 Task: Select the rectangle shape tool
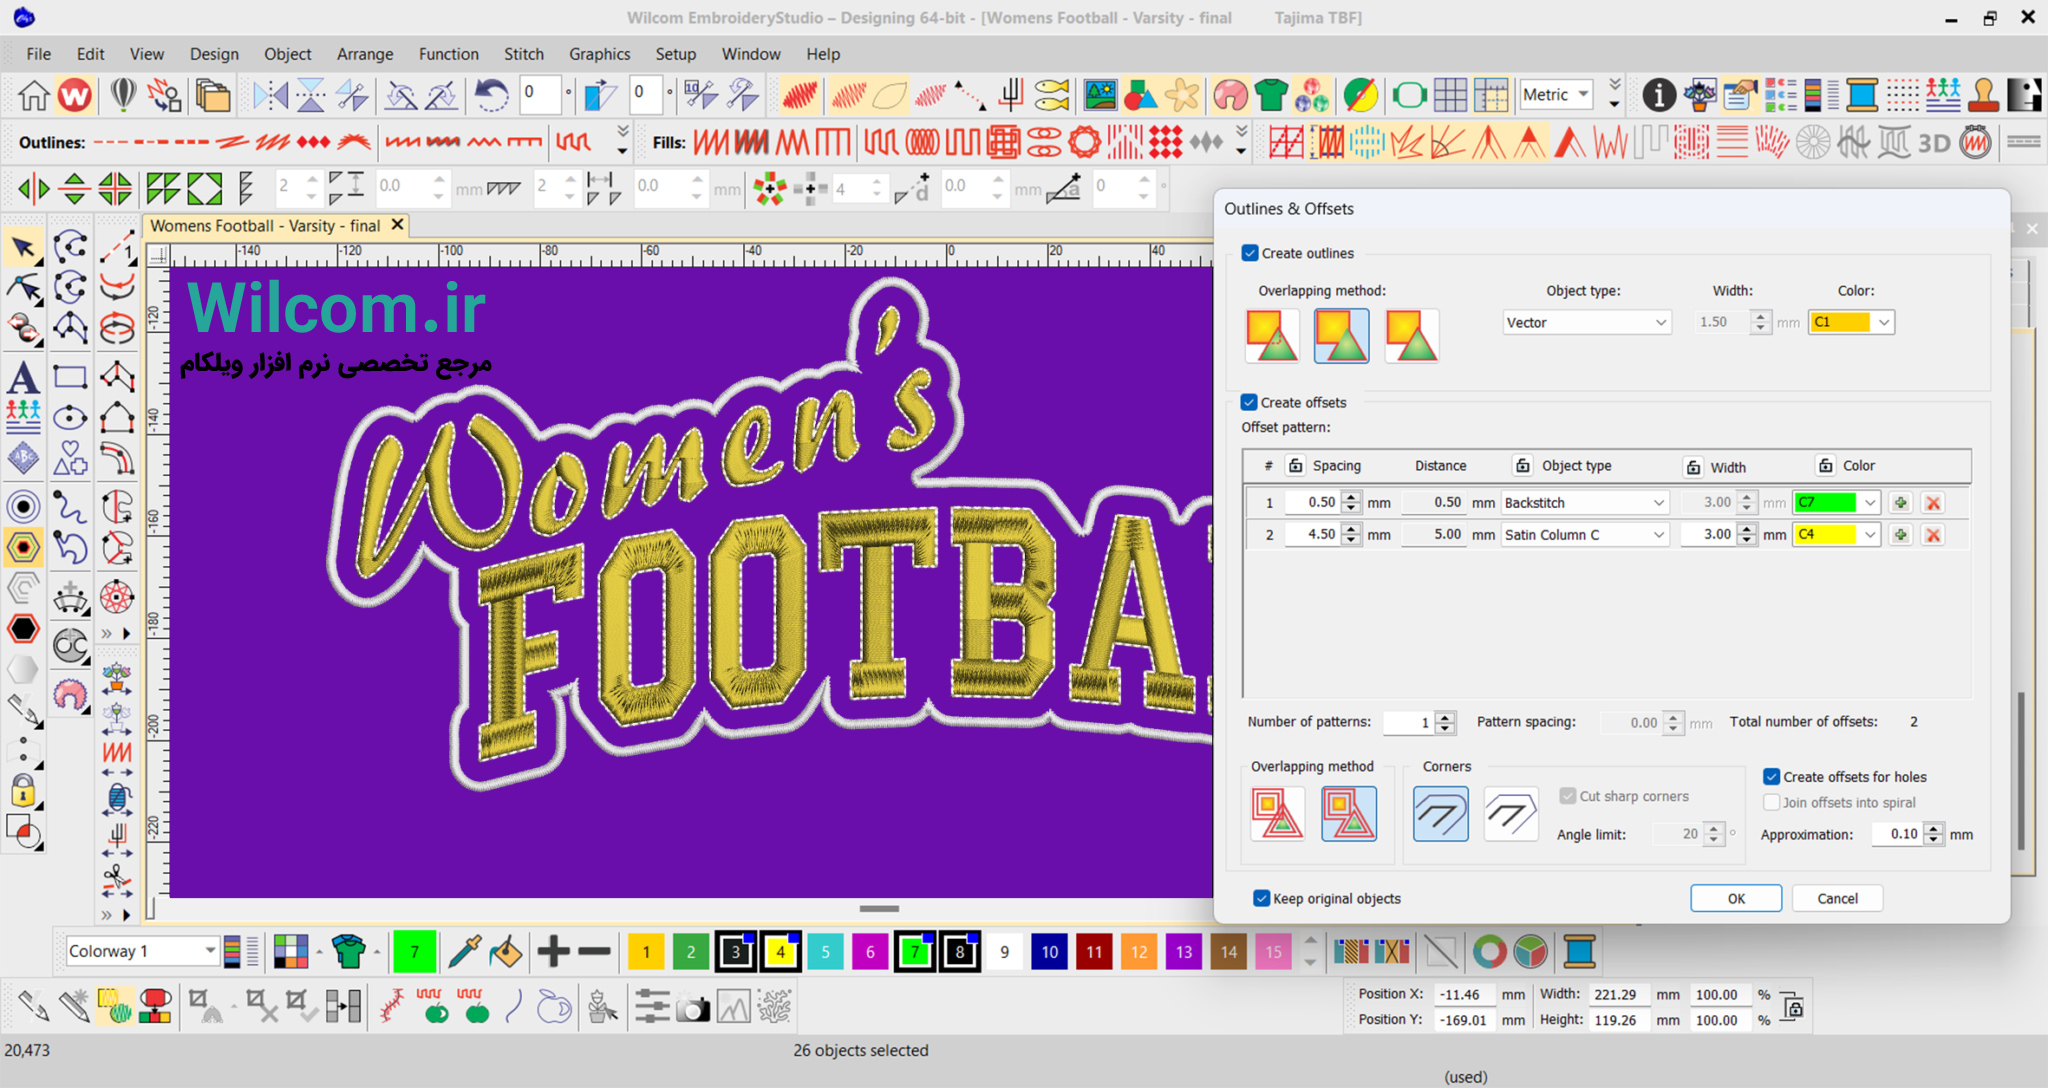69,377
